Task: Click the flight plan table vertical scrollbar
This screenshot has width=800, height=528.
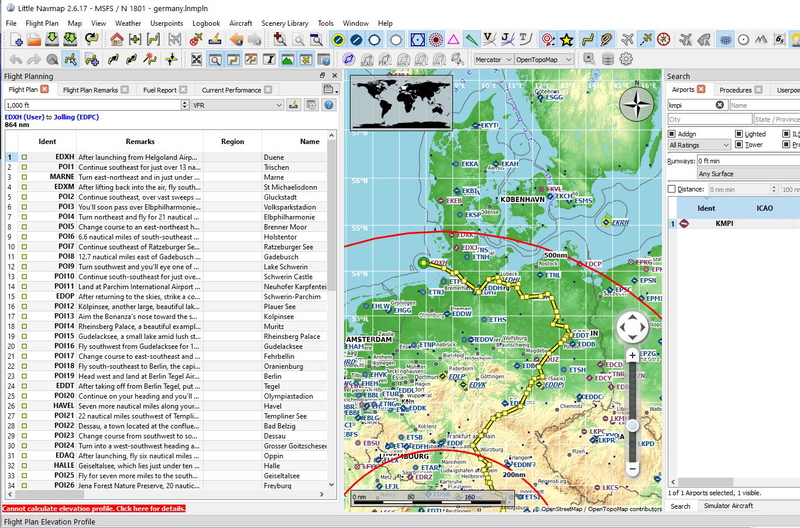Action: pos(332,310)
